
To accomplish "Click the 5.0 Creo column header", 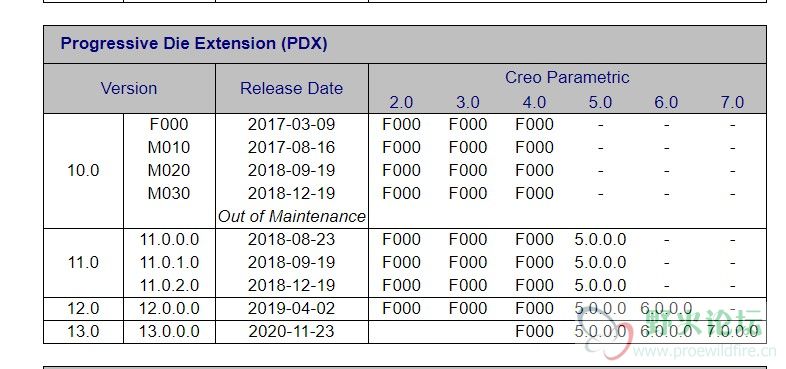I will (x=600, y=102).
